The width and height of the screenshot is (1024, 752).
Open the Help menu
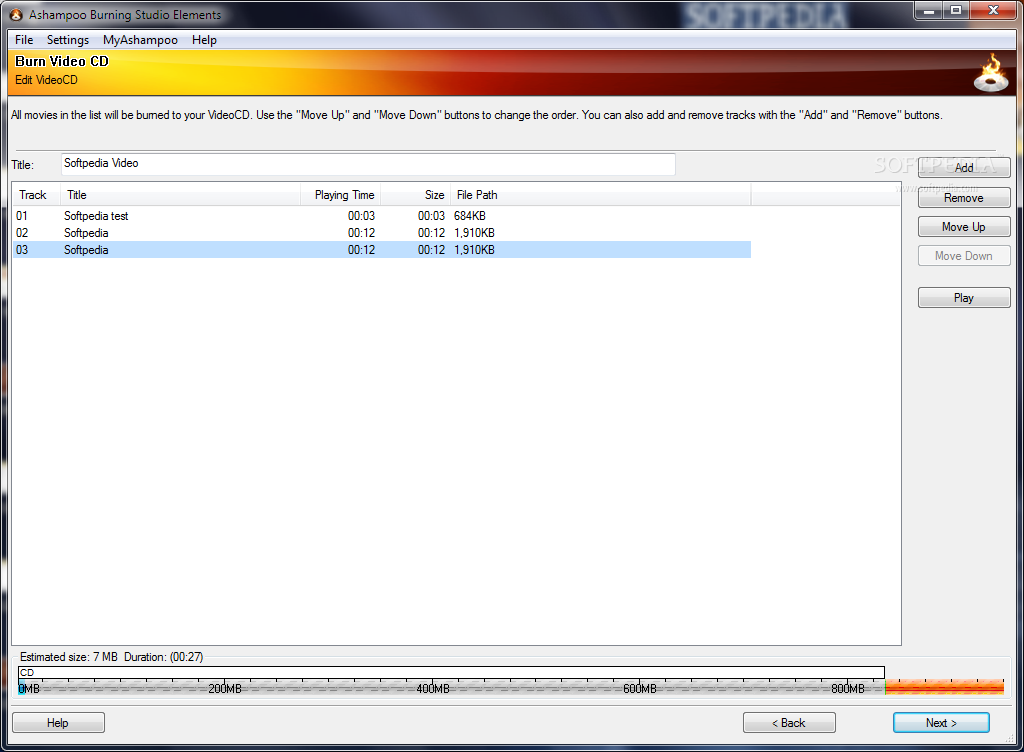pyautogui.click(x=204, y=40)
